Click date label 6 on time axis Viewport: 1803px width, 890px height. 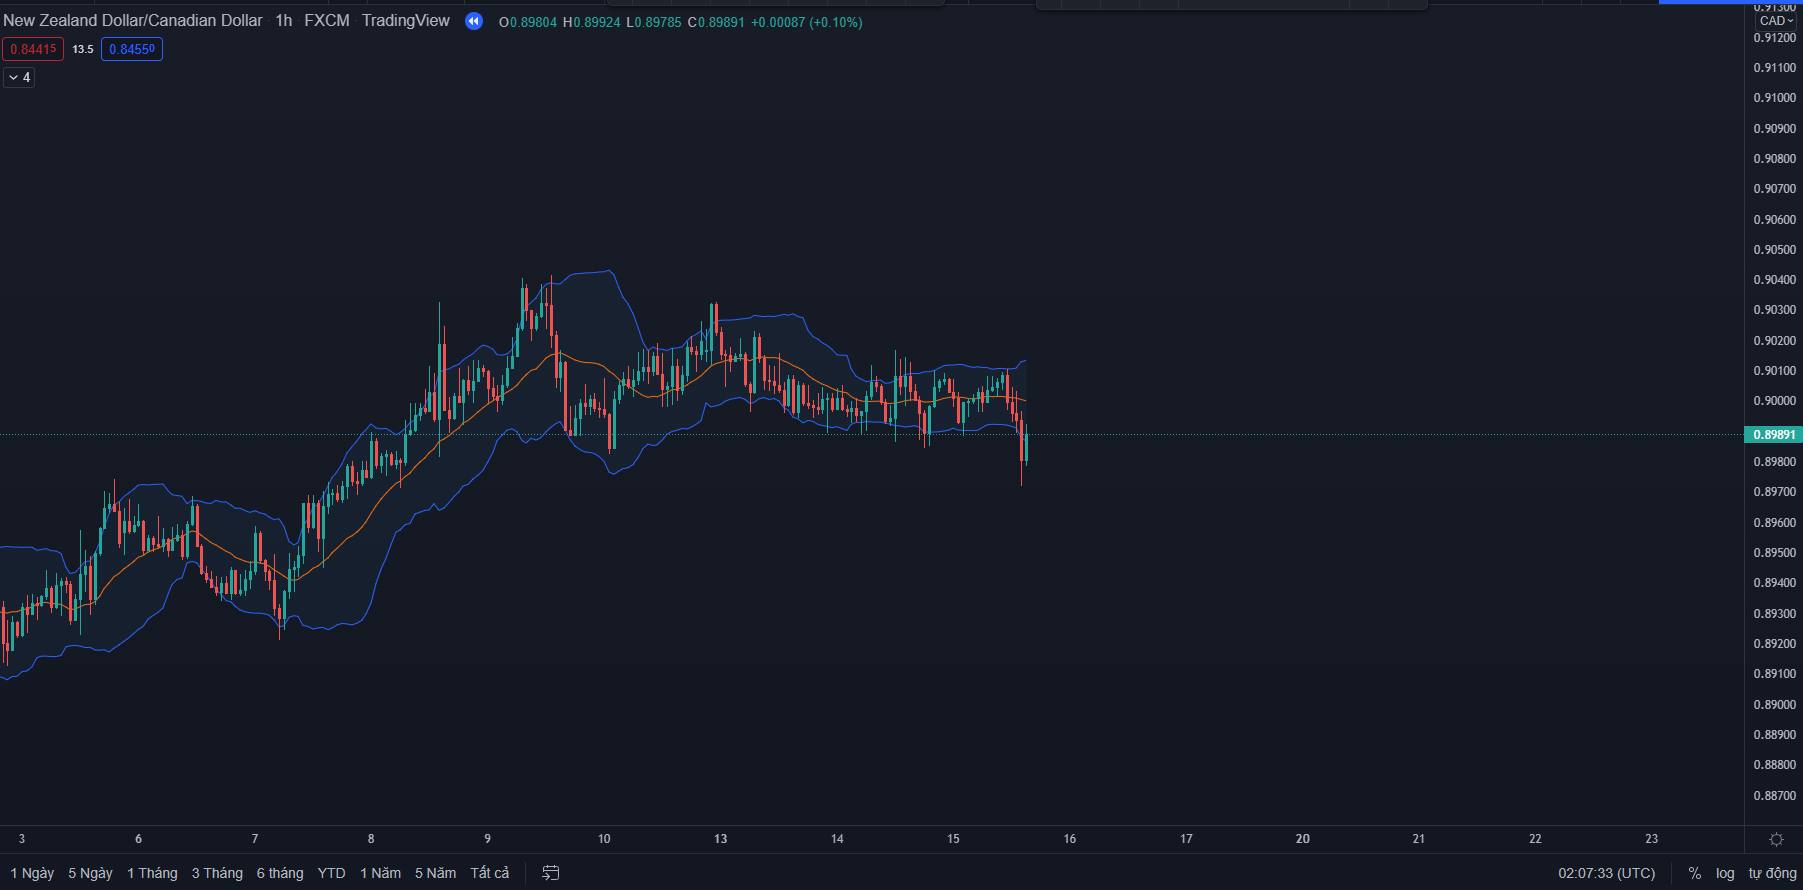(x=138, y=839)
